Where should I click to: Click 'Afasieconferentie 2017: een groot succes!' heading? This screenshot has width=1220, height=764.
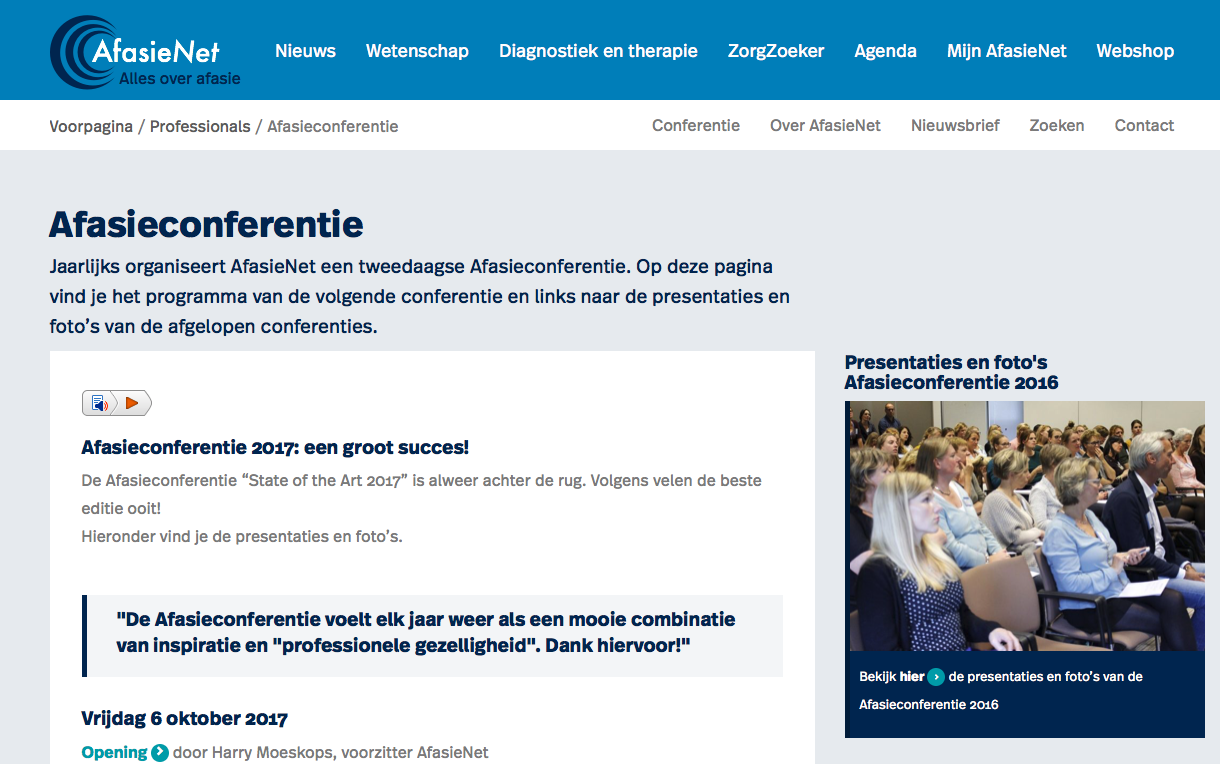pyautogui.click(x=275, y=447)
